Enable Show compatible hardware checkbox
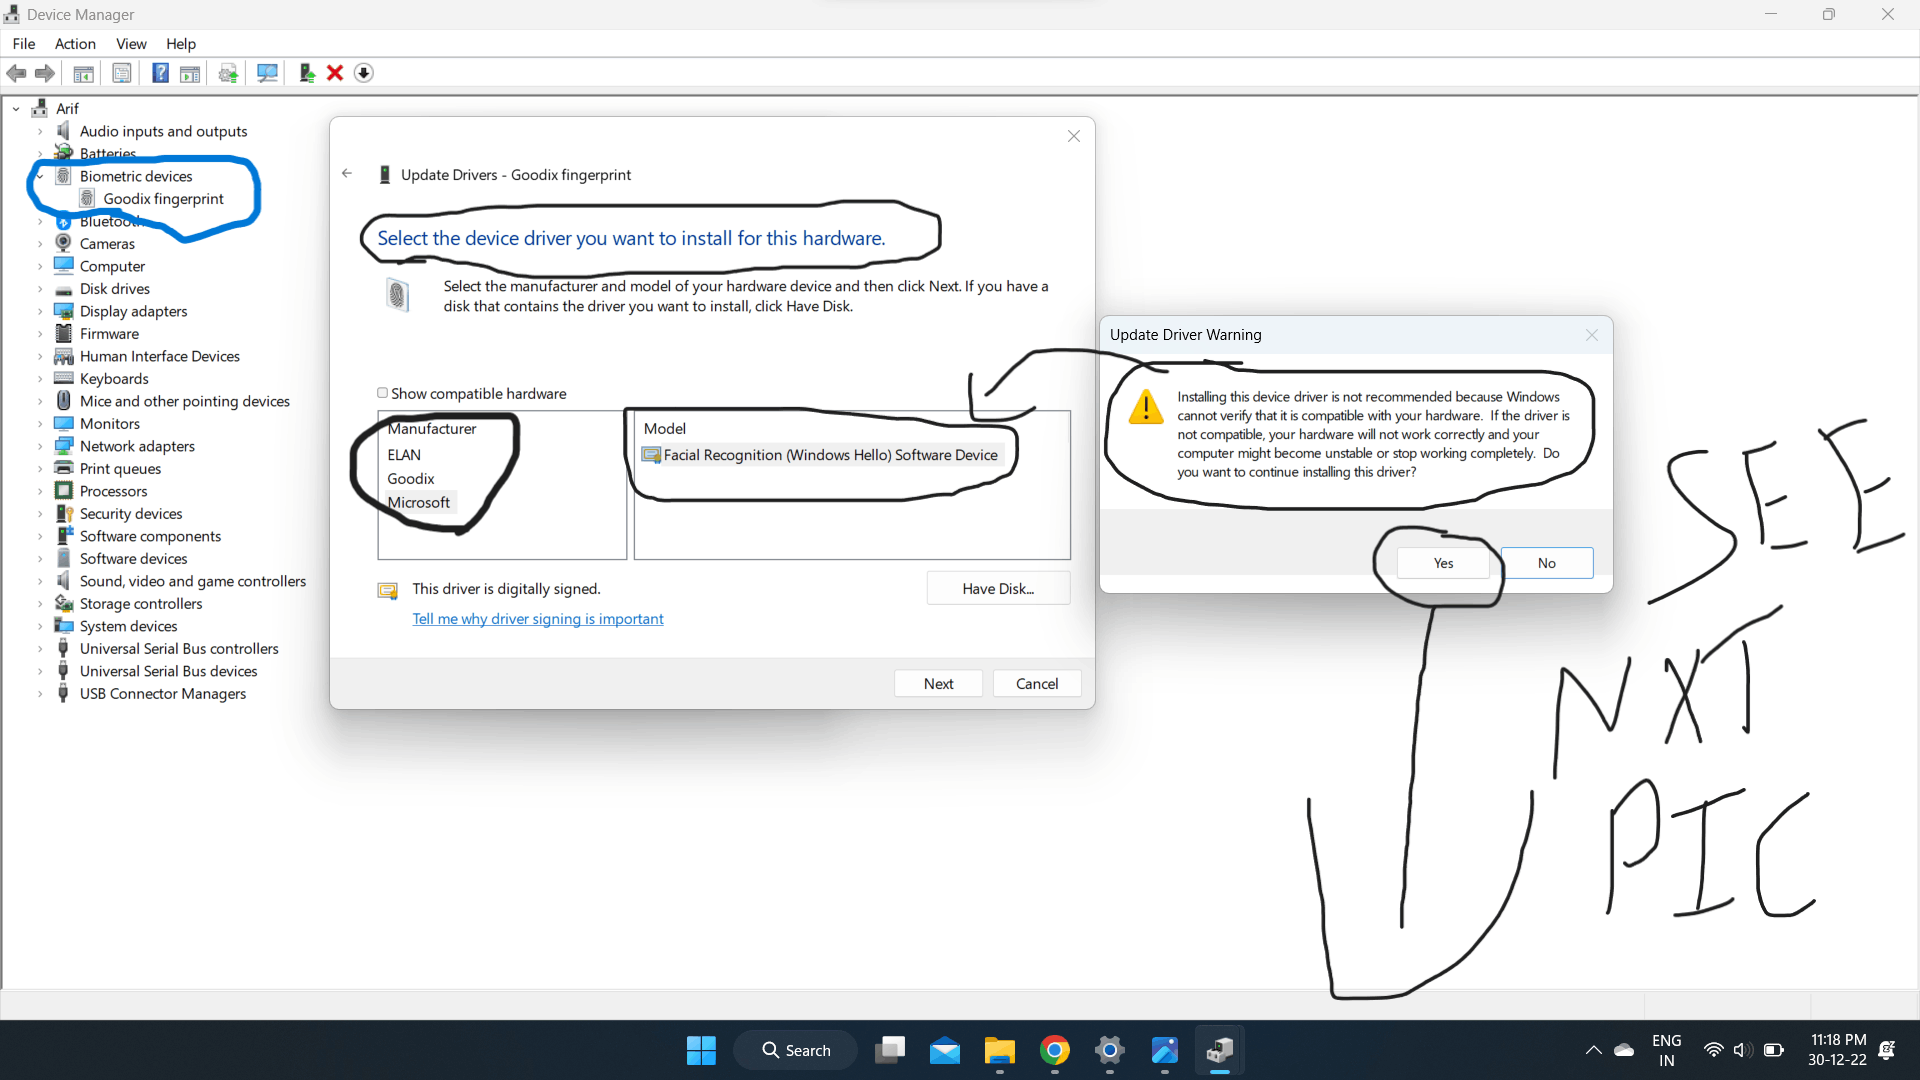Image resolution: width=1920 pixels, height=1080 pixels. [x=382, y=393]
